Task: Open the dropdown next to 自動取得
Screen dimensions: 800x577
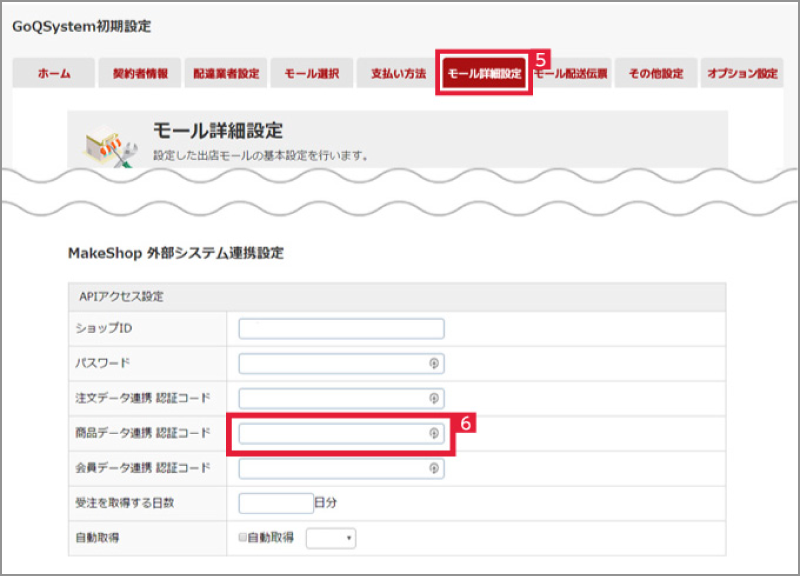Action: [331, 538]
